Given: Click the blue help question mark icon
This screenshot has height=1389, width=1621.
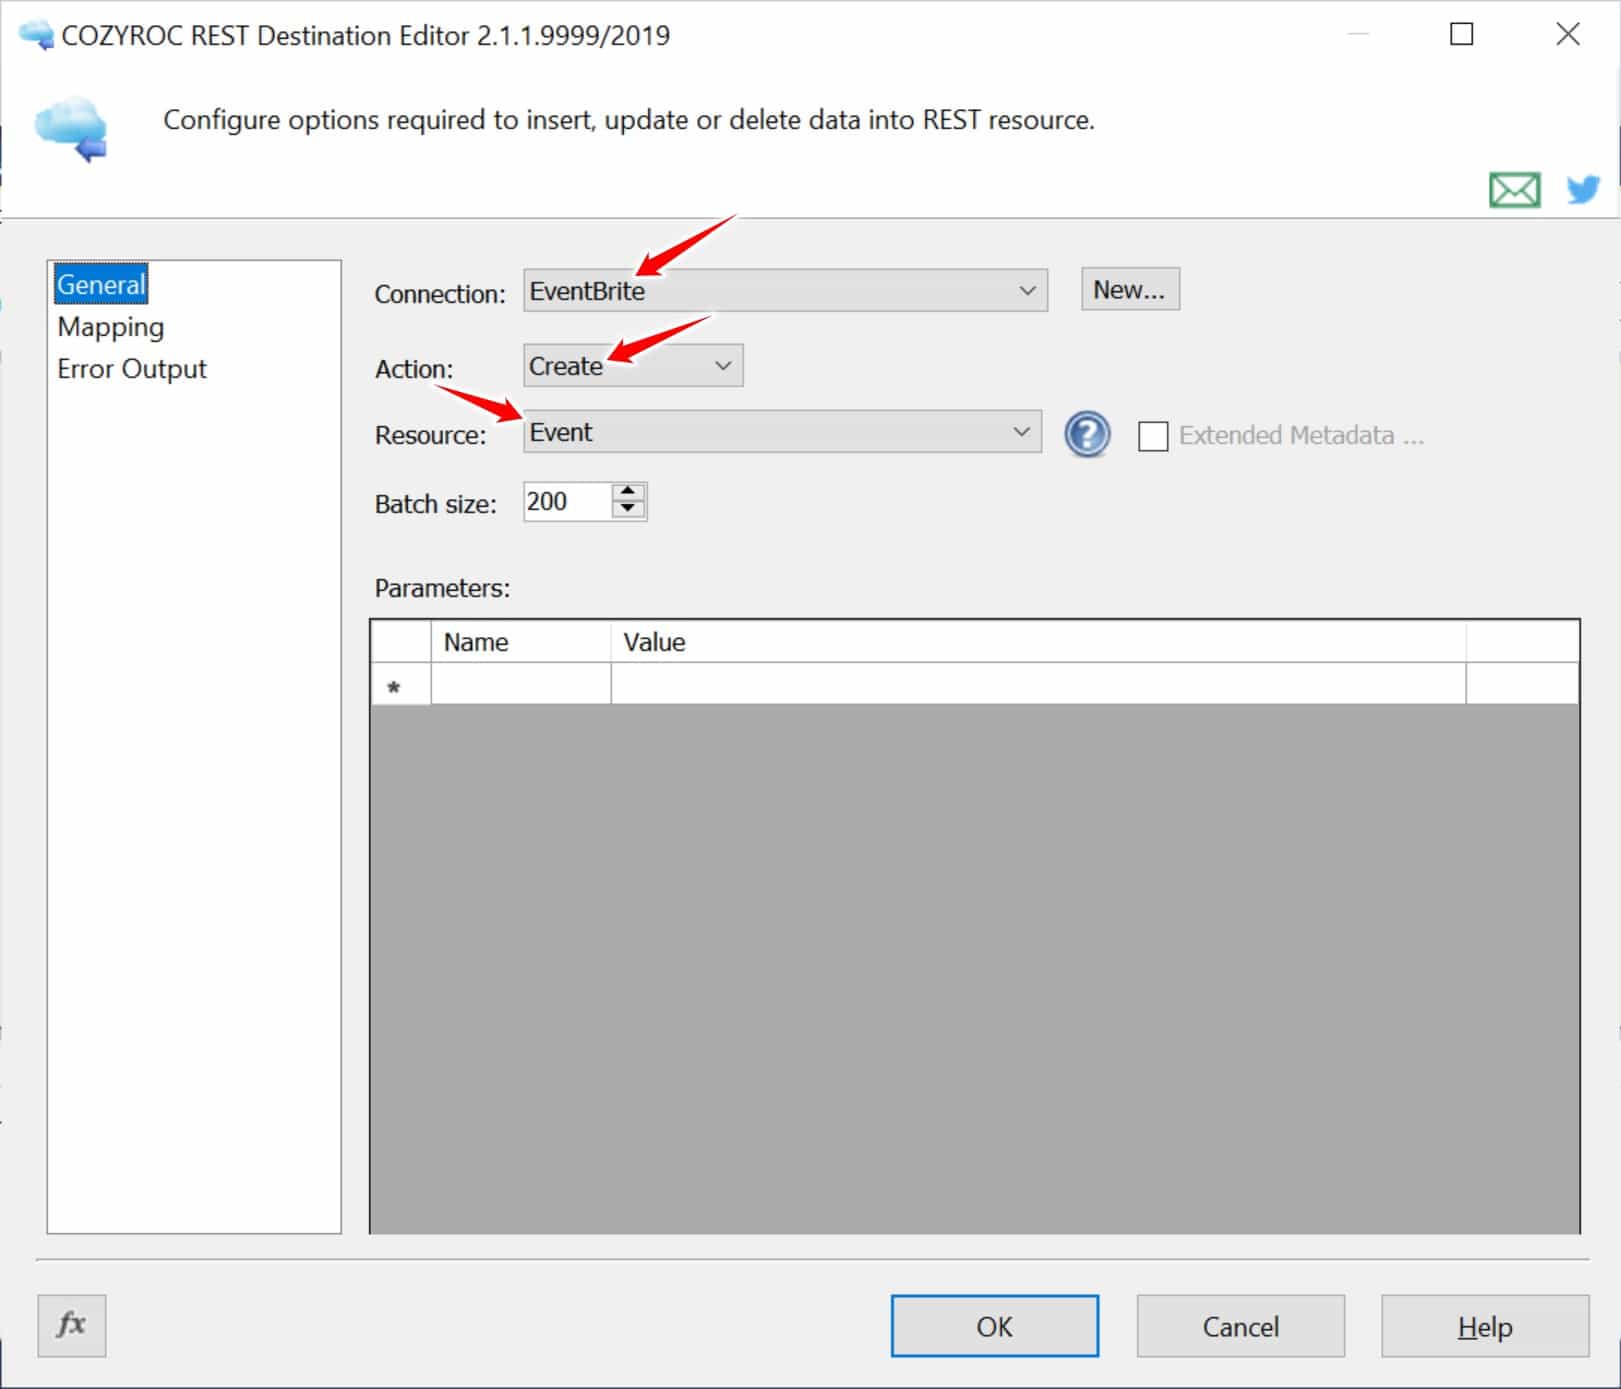Looking at the screenshot, I should (1087, 435).
